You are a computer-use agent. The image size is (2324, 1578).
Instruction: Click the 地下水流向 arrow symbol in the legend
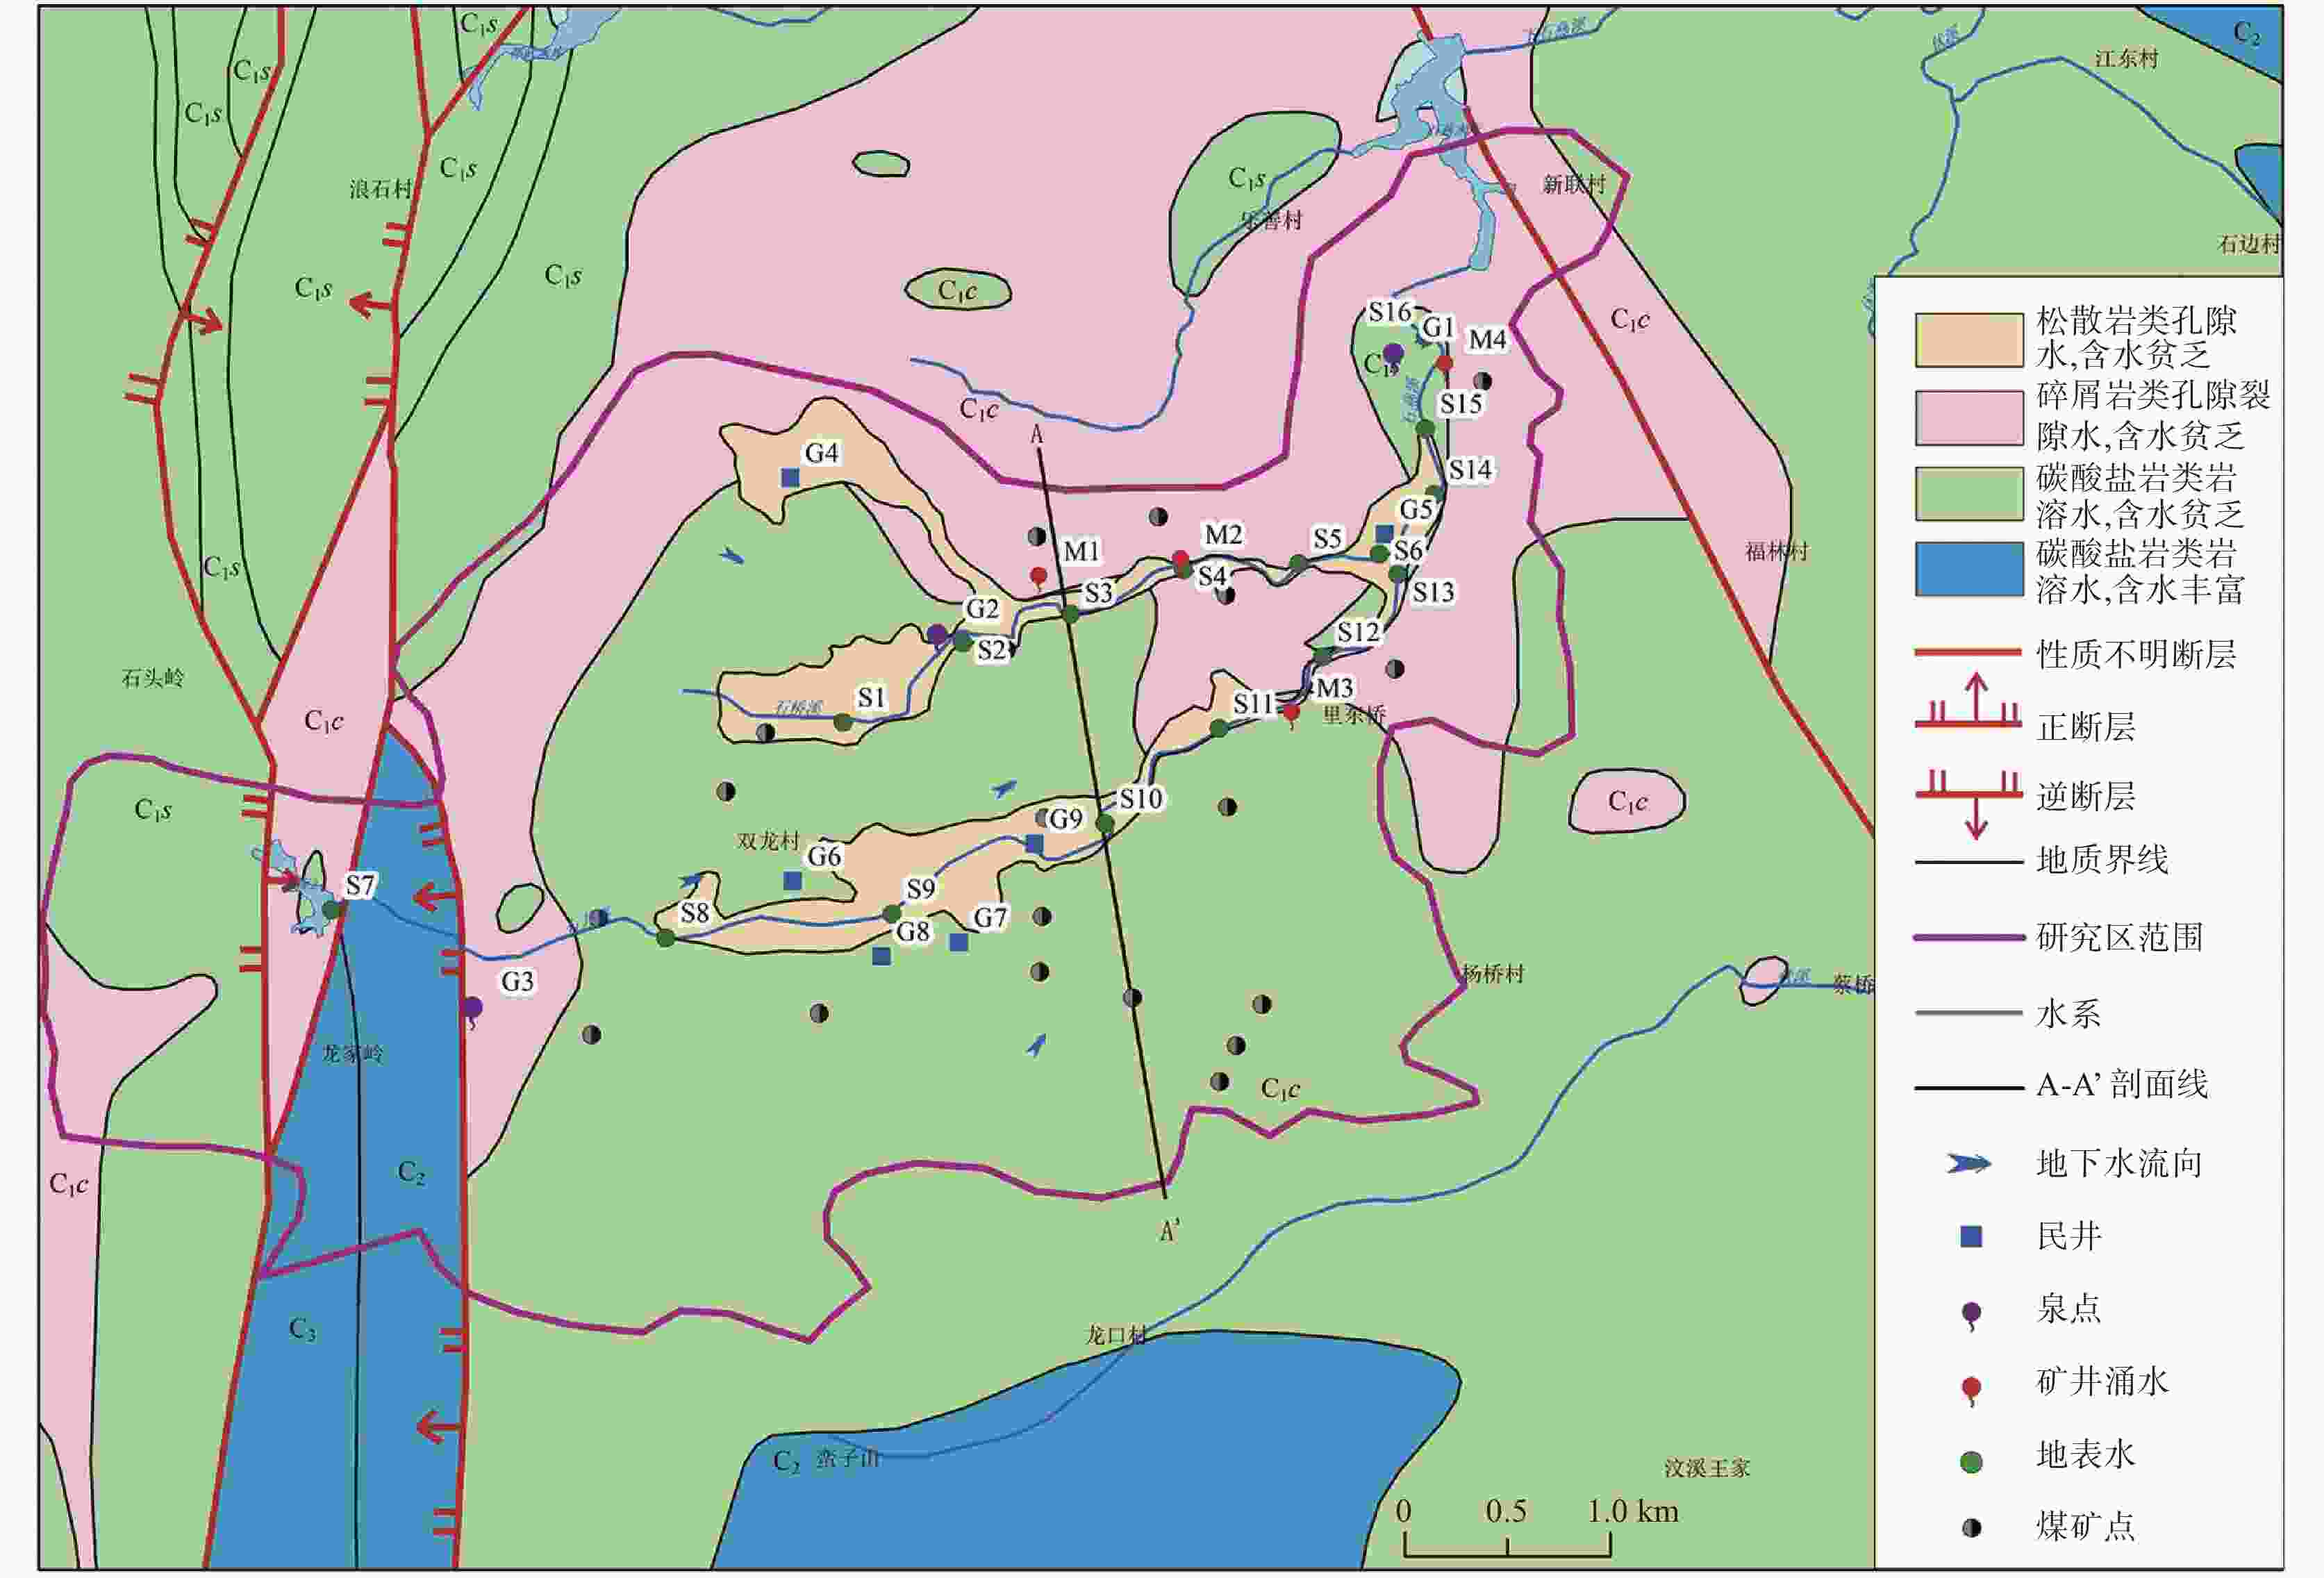pos(1969,1164)
